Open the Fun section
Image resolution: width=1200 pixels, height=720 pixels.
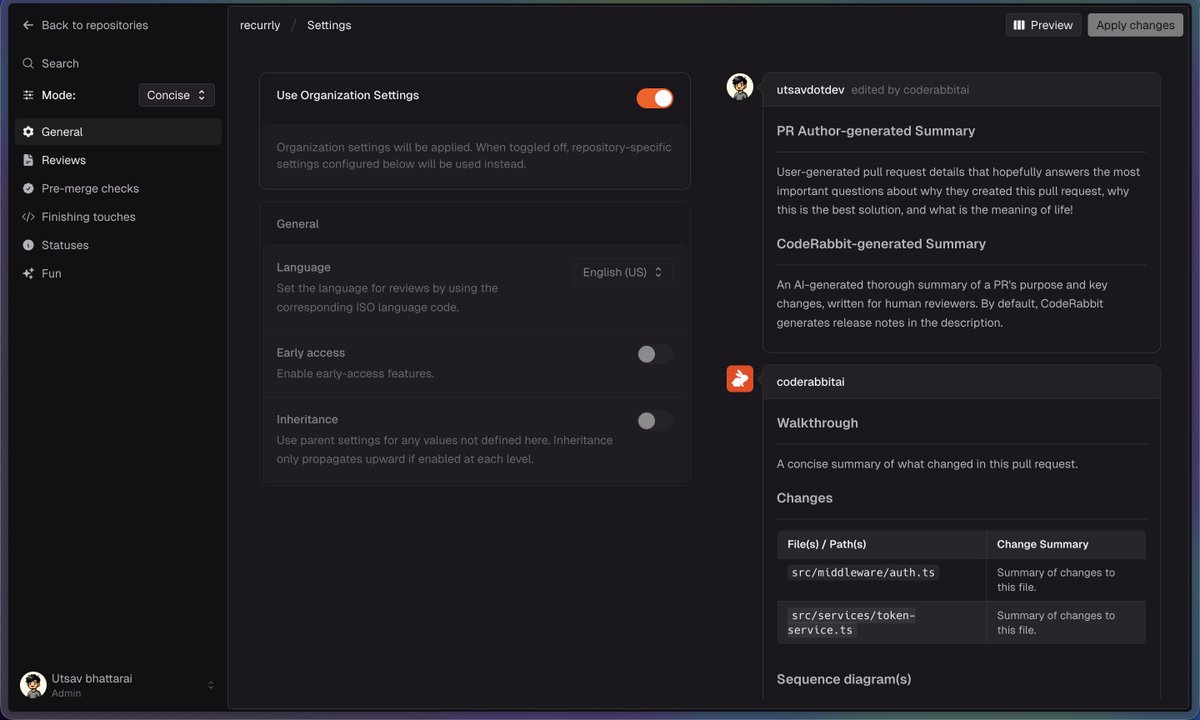tap(118, 273)
